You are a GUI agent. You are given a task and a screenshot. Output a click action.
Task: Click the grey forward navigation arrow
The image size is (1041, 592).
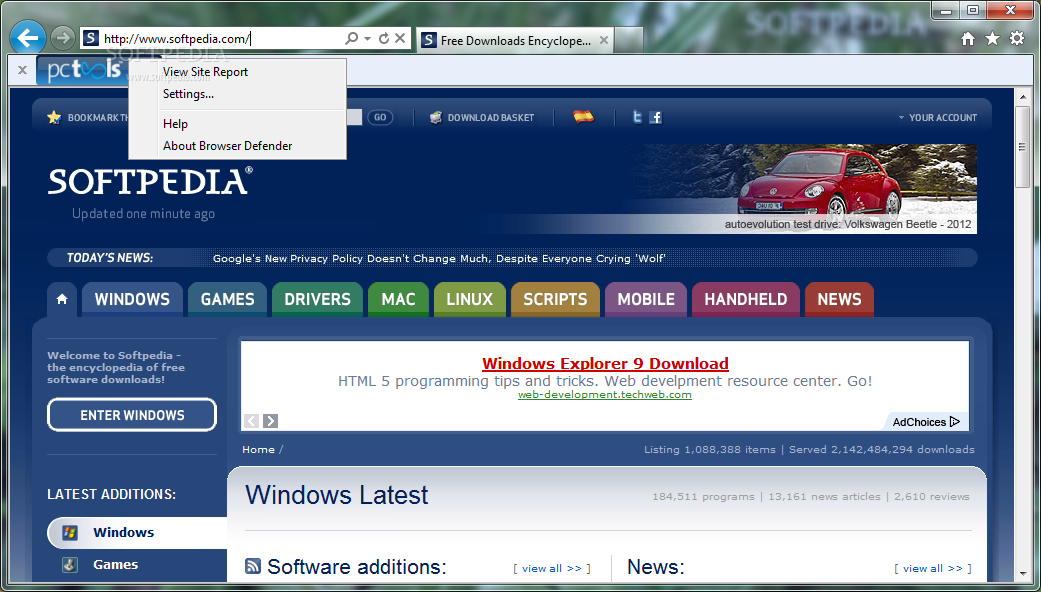point(62,38)
